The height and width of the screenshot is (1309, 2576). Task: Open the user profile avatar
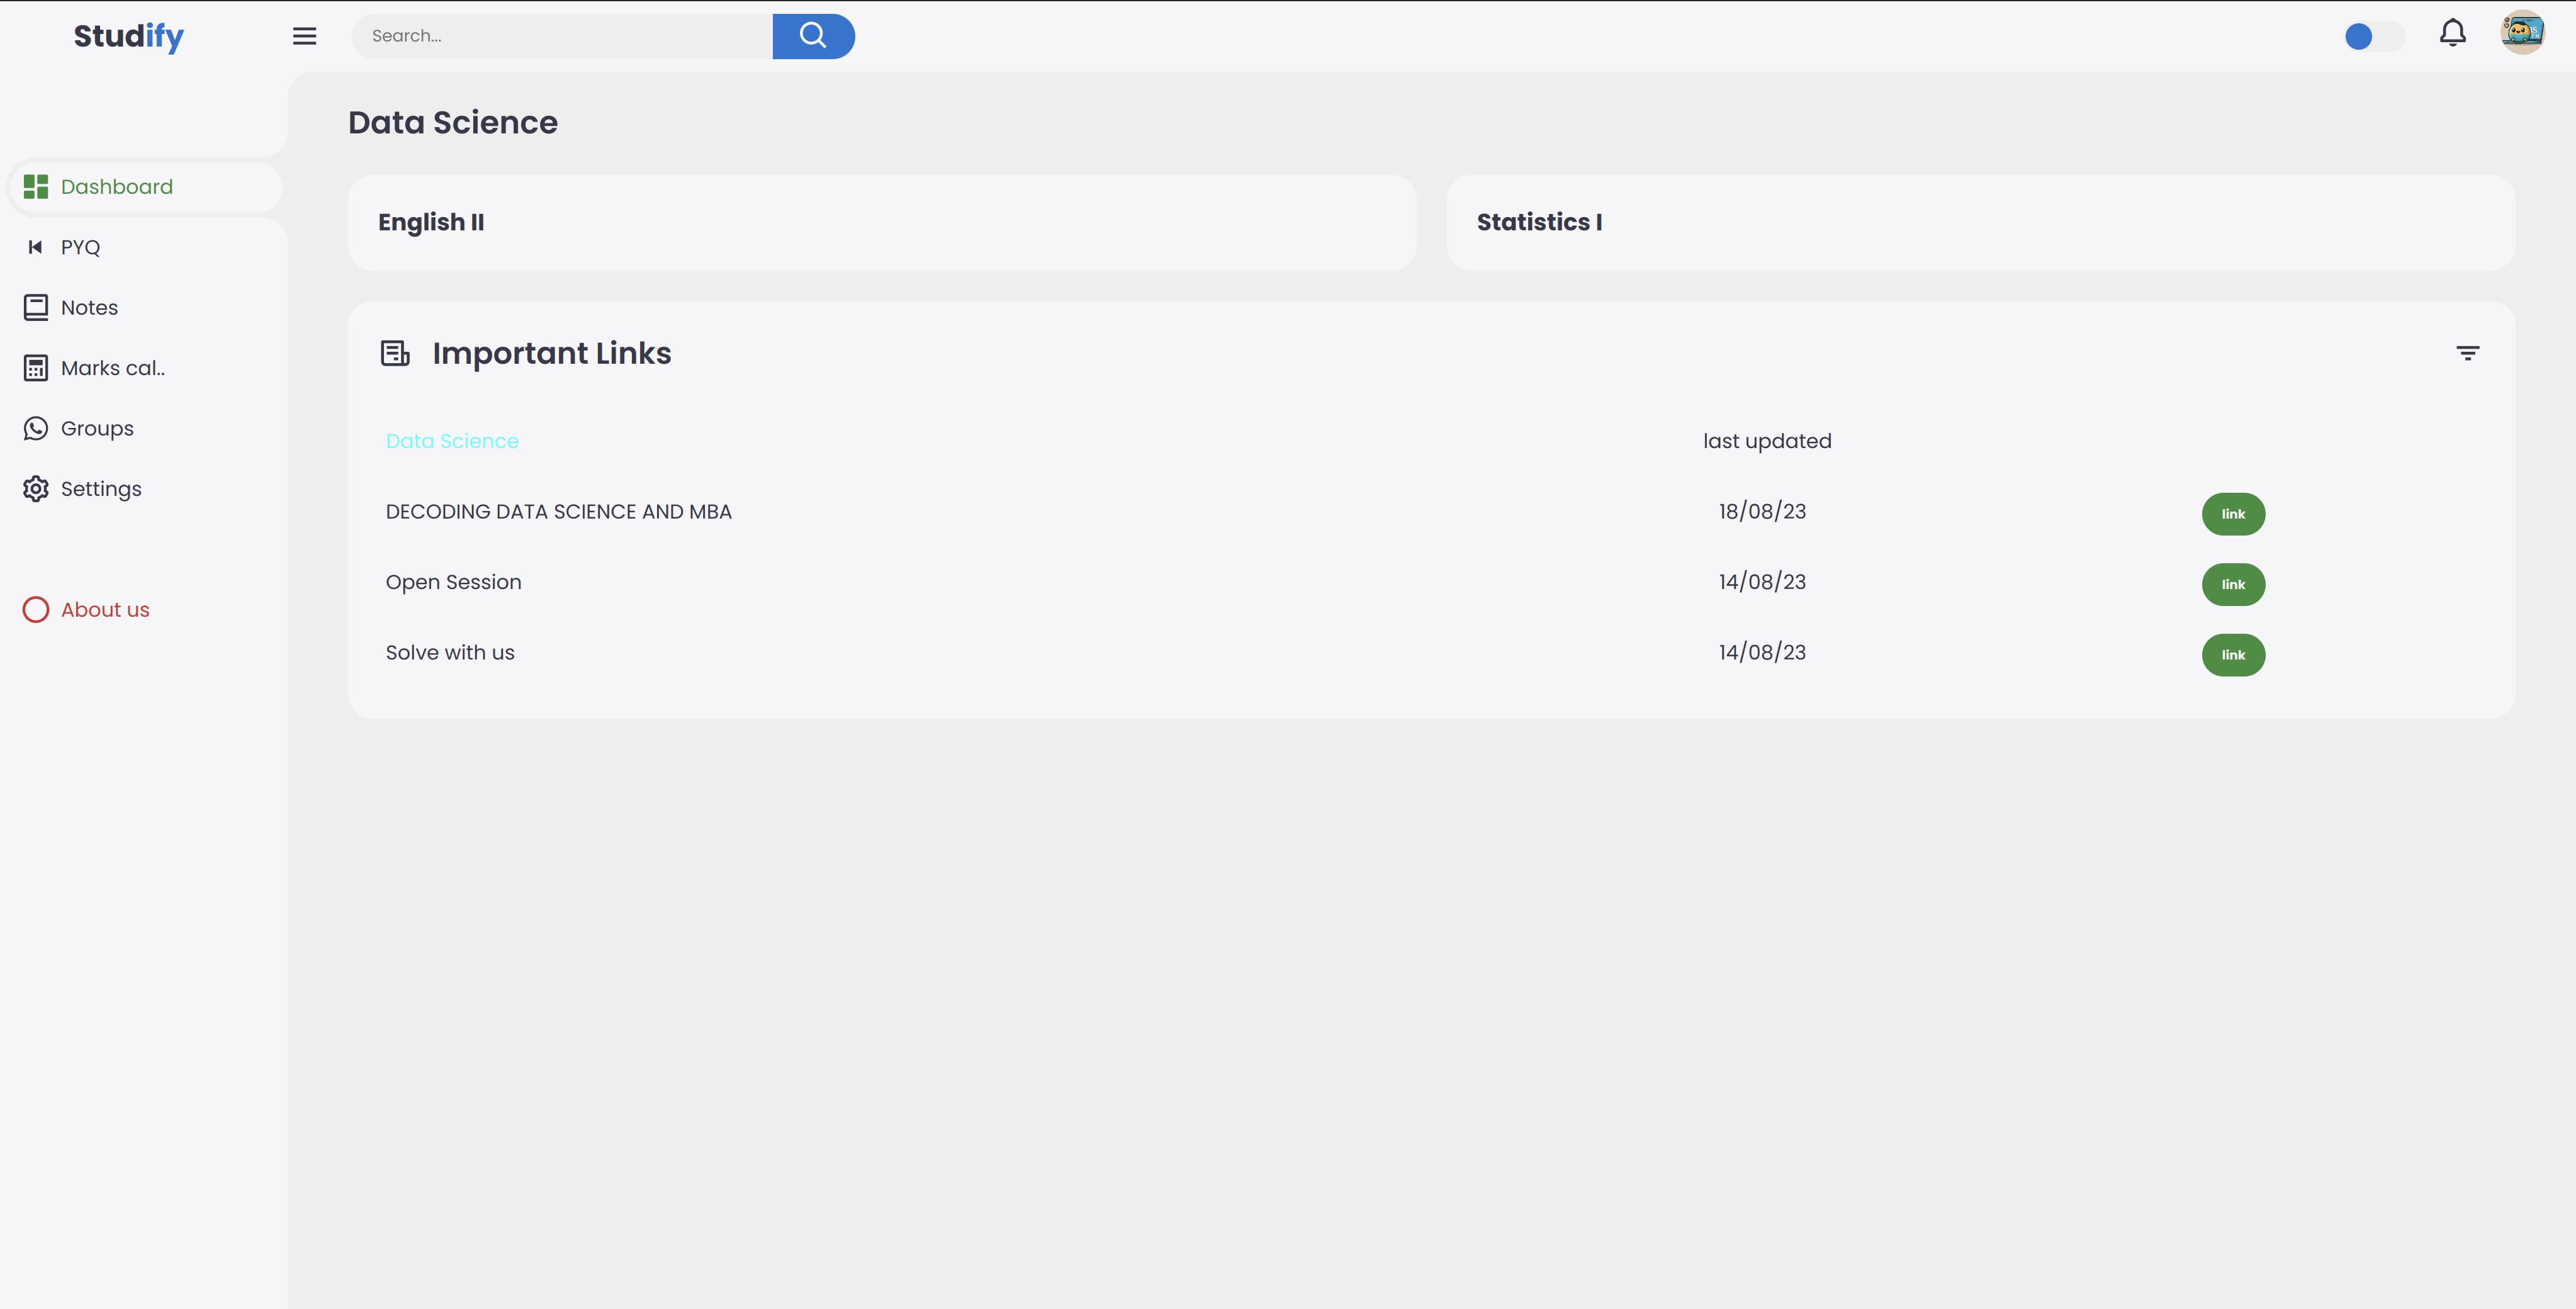2522,33
